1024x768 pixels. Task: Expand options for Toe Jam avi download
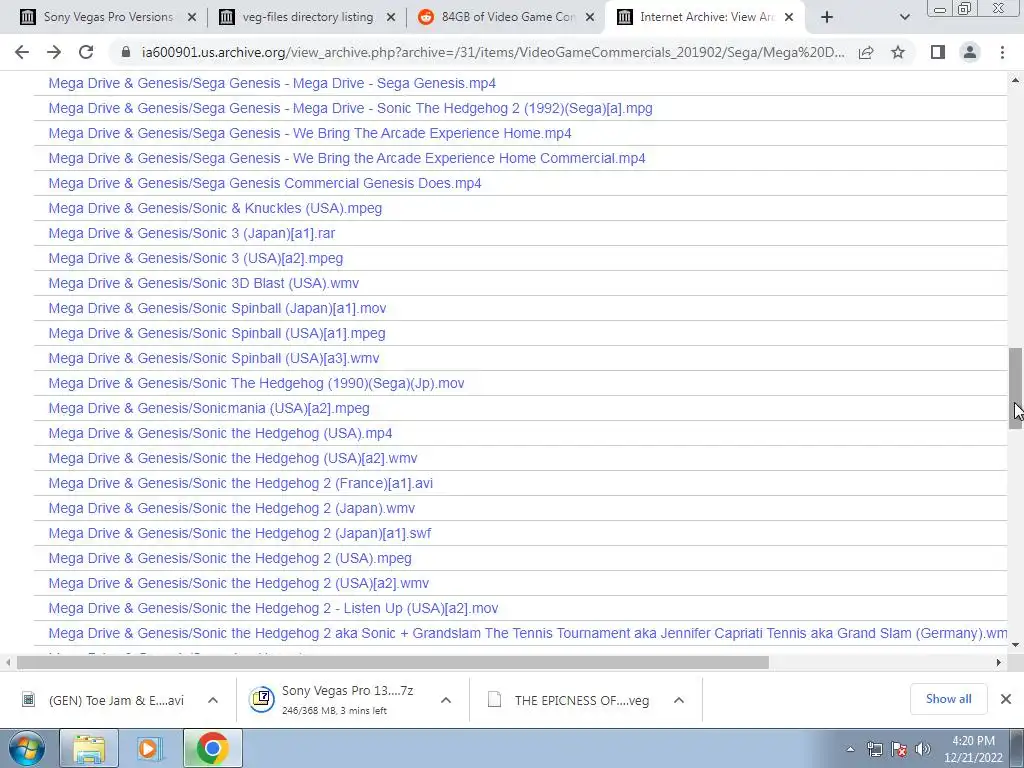(213, 700)
